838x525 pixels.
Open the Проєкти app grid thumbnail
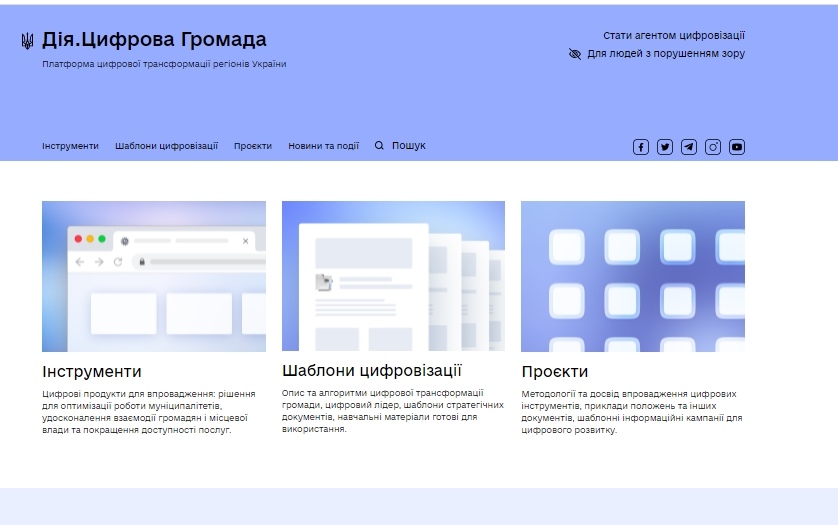click(x=632, y=276)
